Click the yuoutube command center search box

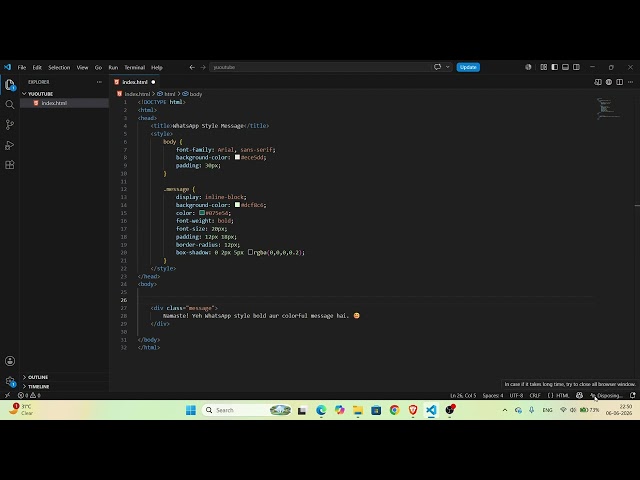tap(320, 67)
